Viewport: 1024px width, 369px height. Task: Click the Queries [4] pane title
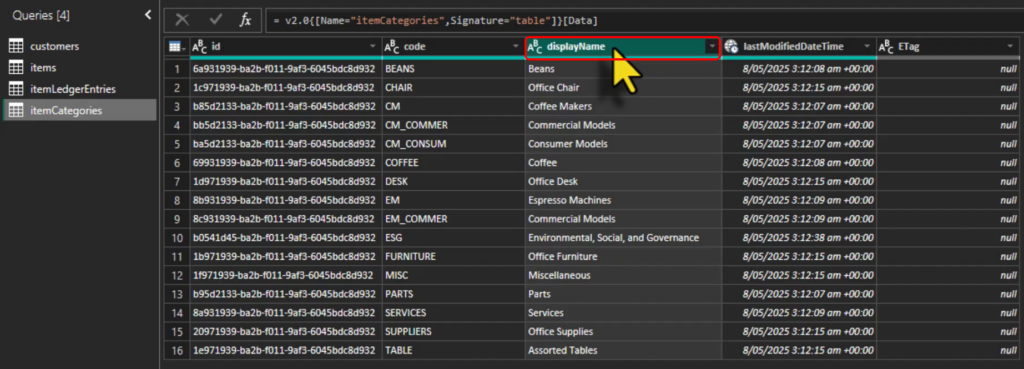click(x=40, y=15)
